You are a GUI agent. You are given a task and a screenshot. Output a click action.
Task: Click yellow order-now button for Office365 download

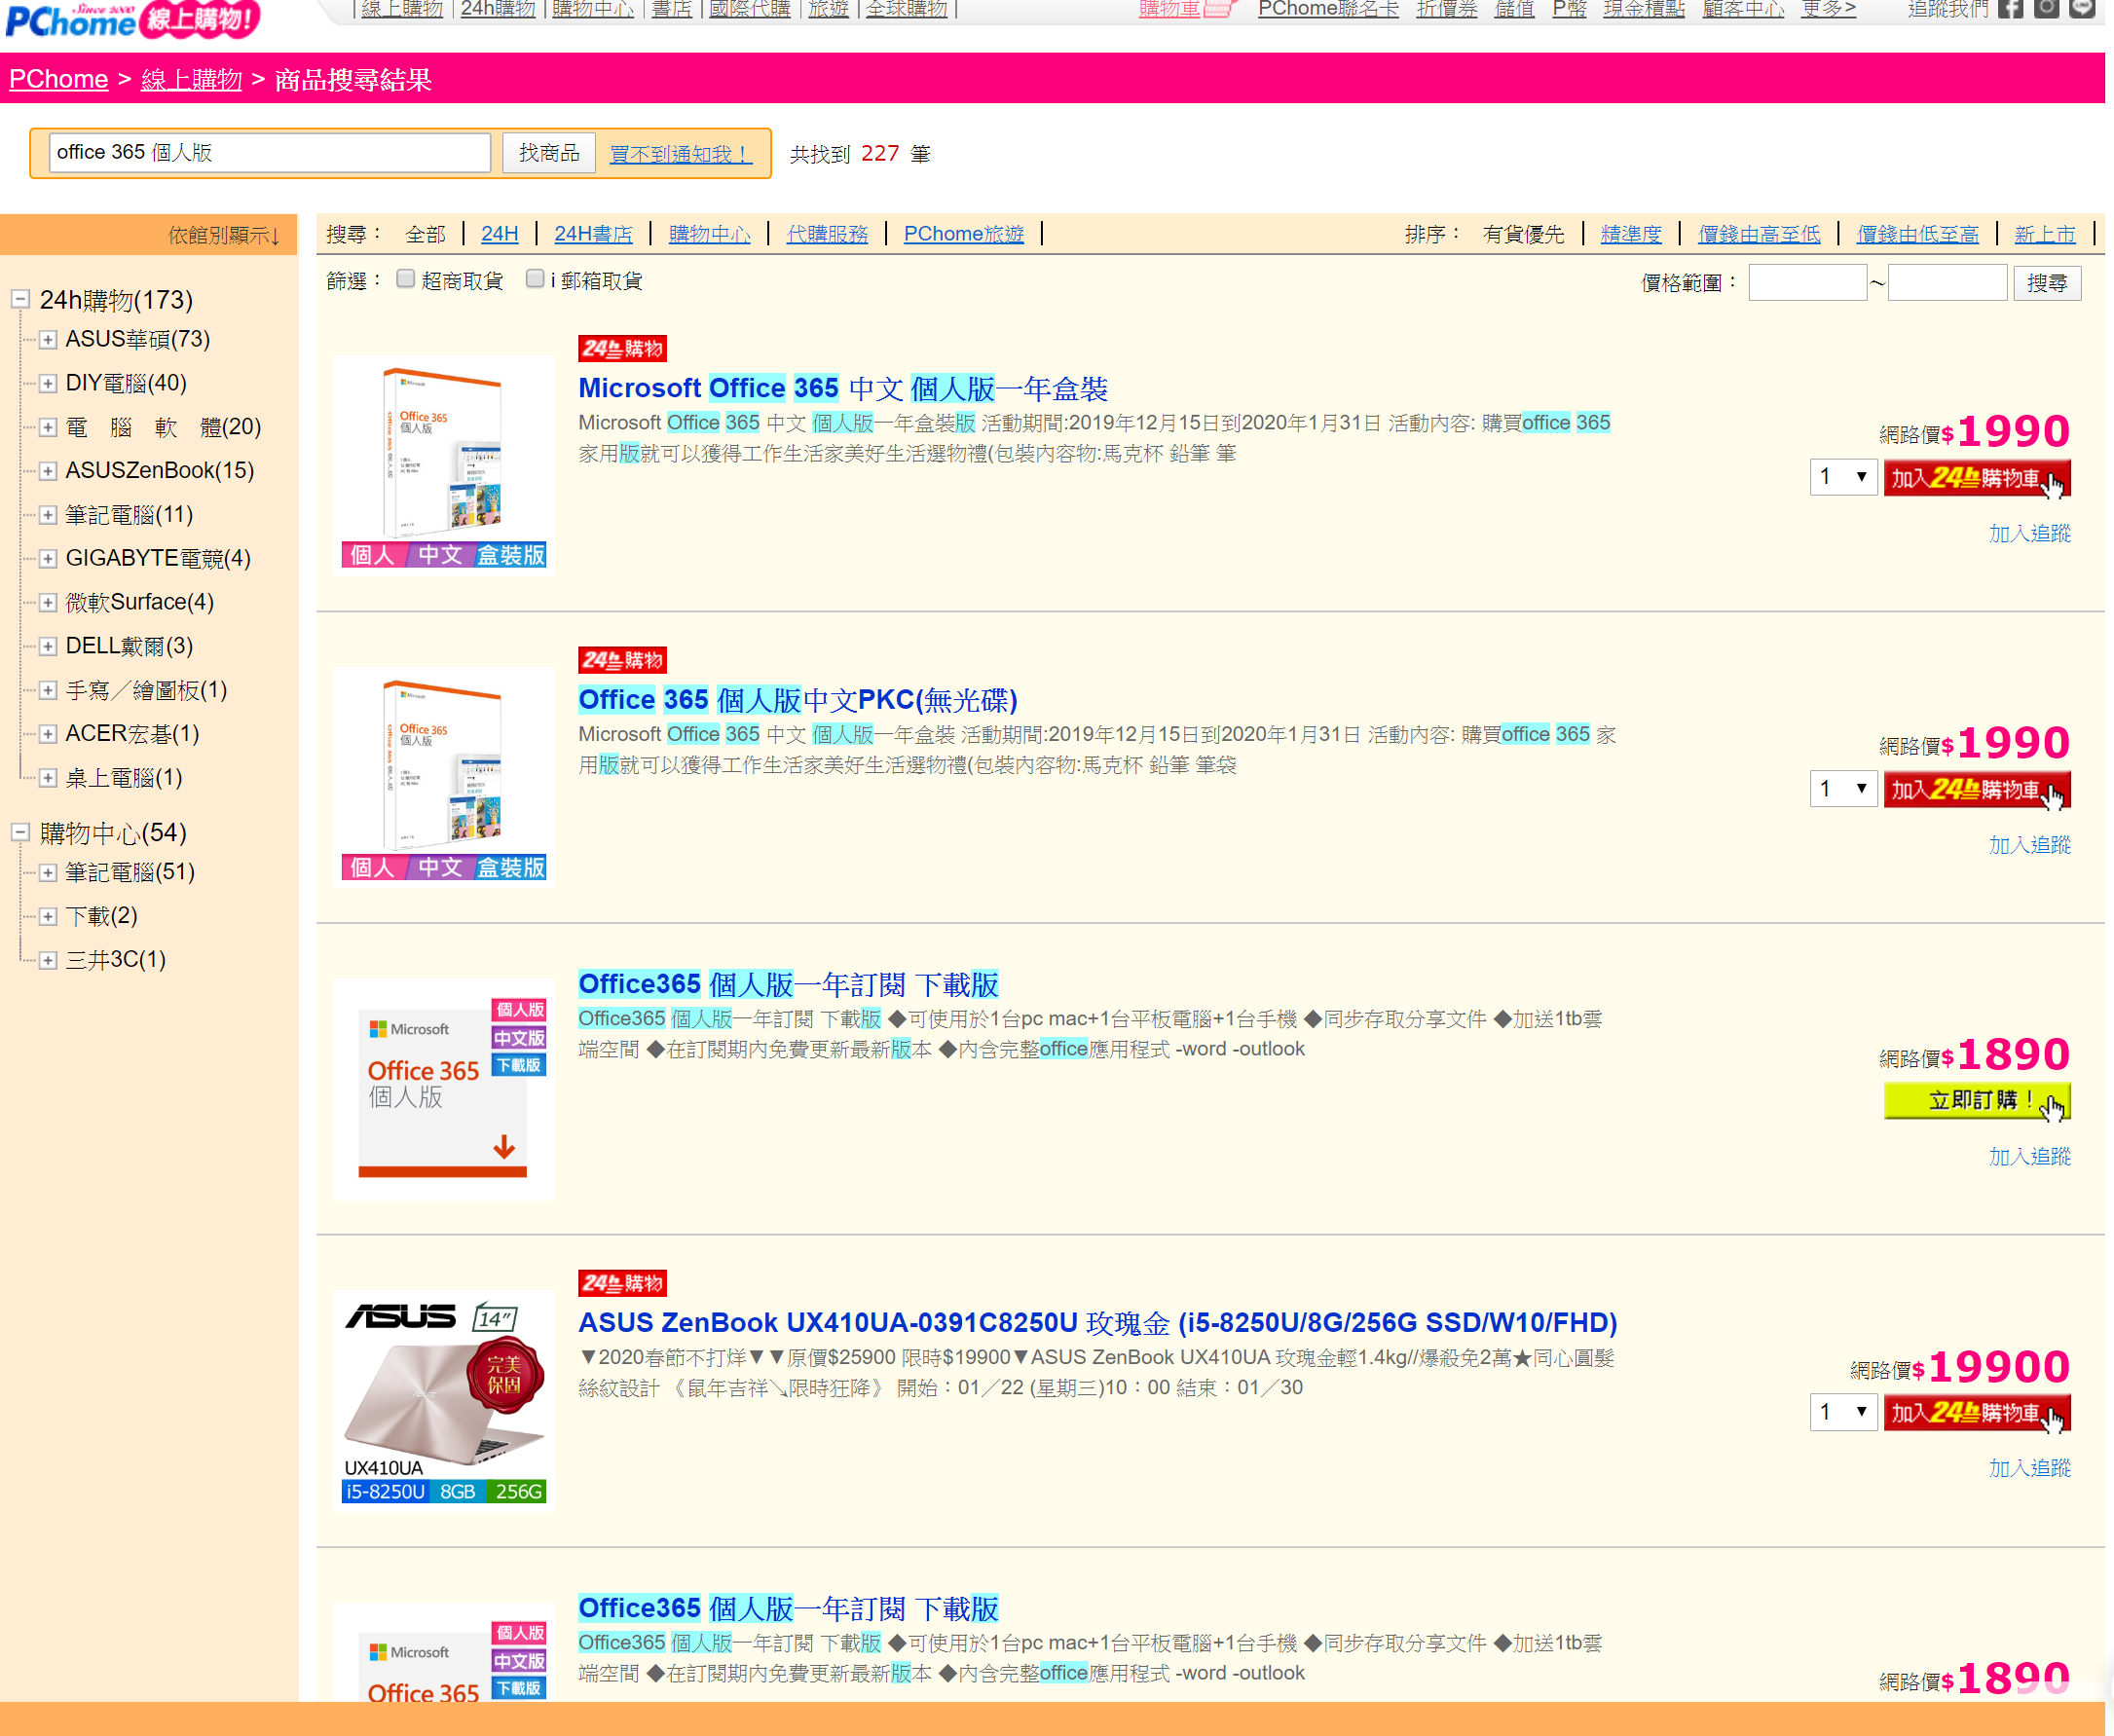coord(1976,1101)
